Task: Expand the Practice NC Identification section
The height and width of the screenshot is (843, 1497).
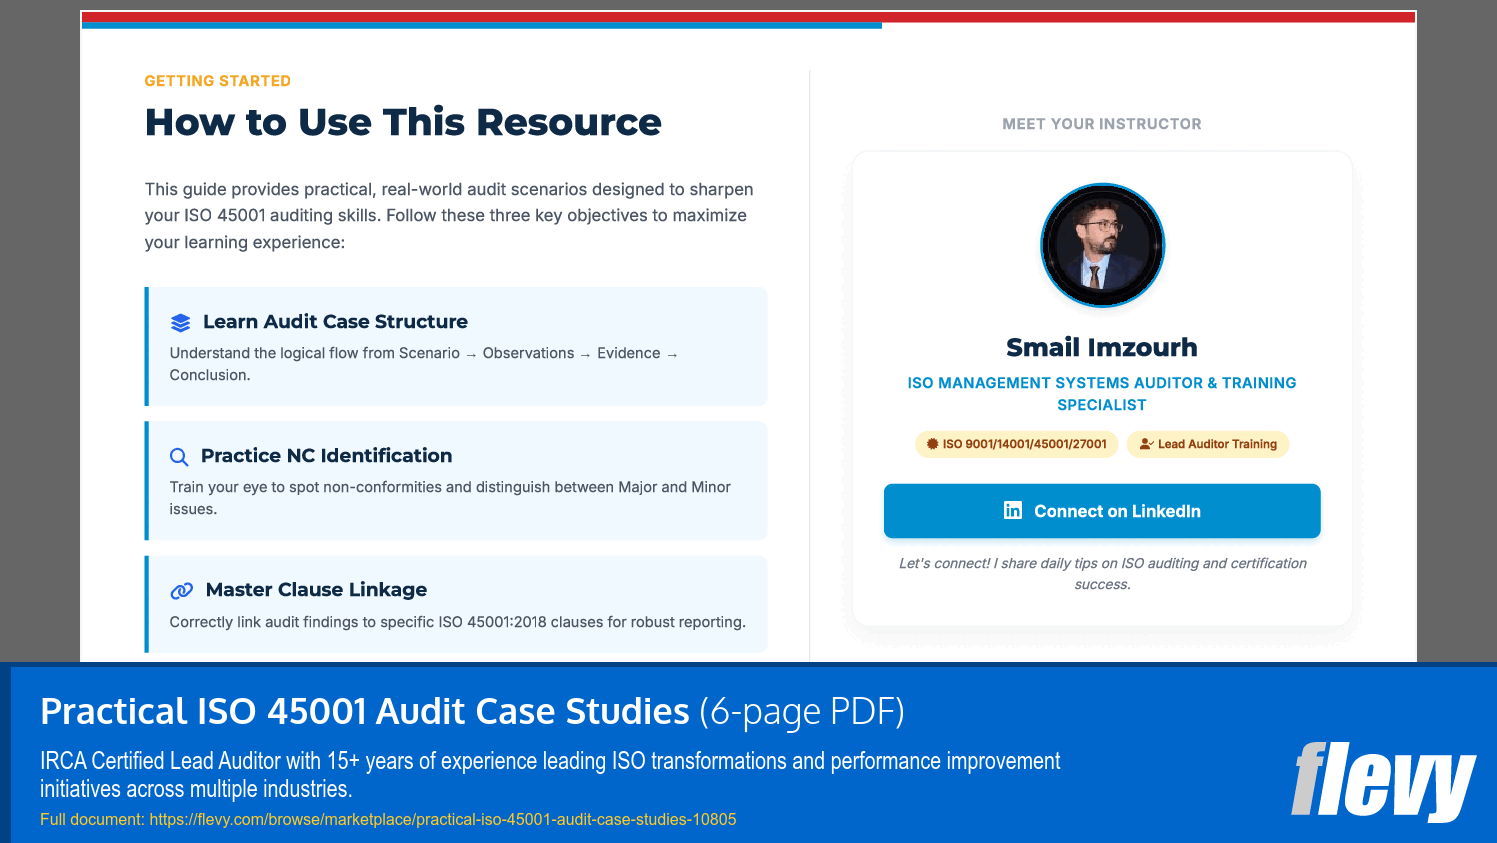Action: [456, 480]
